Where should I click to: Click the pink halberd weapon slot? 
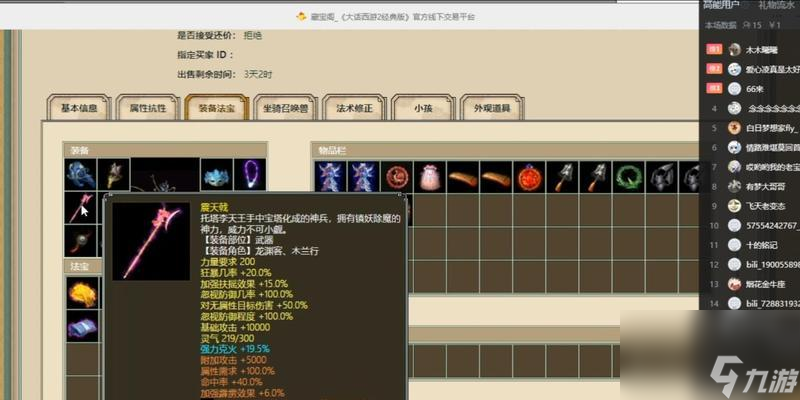point(81,207)
